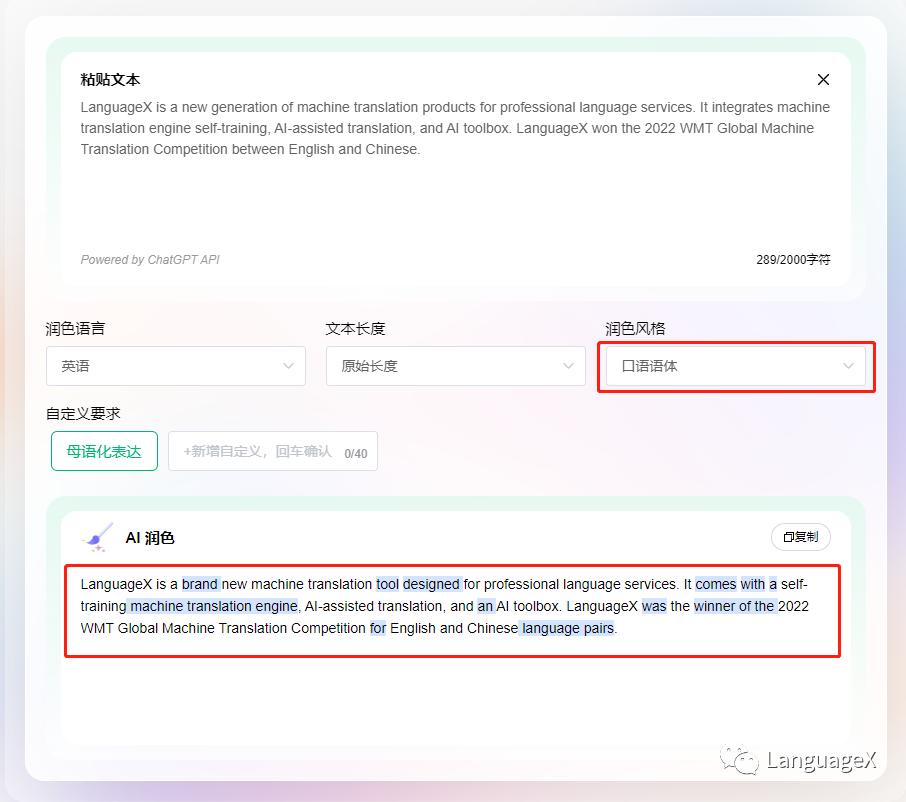This screenshot has width=906, height=802.
Task: Click the "Powered by ChatGPT API" note
Action: [150, 260]
